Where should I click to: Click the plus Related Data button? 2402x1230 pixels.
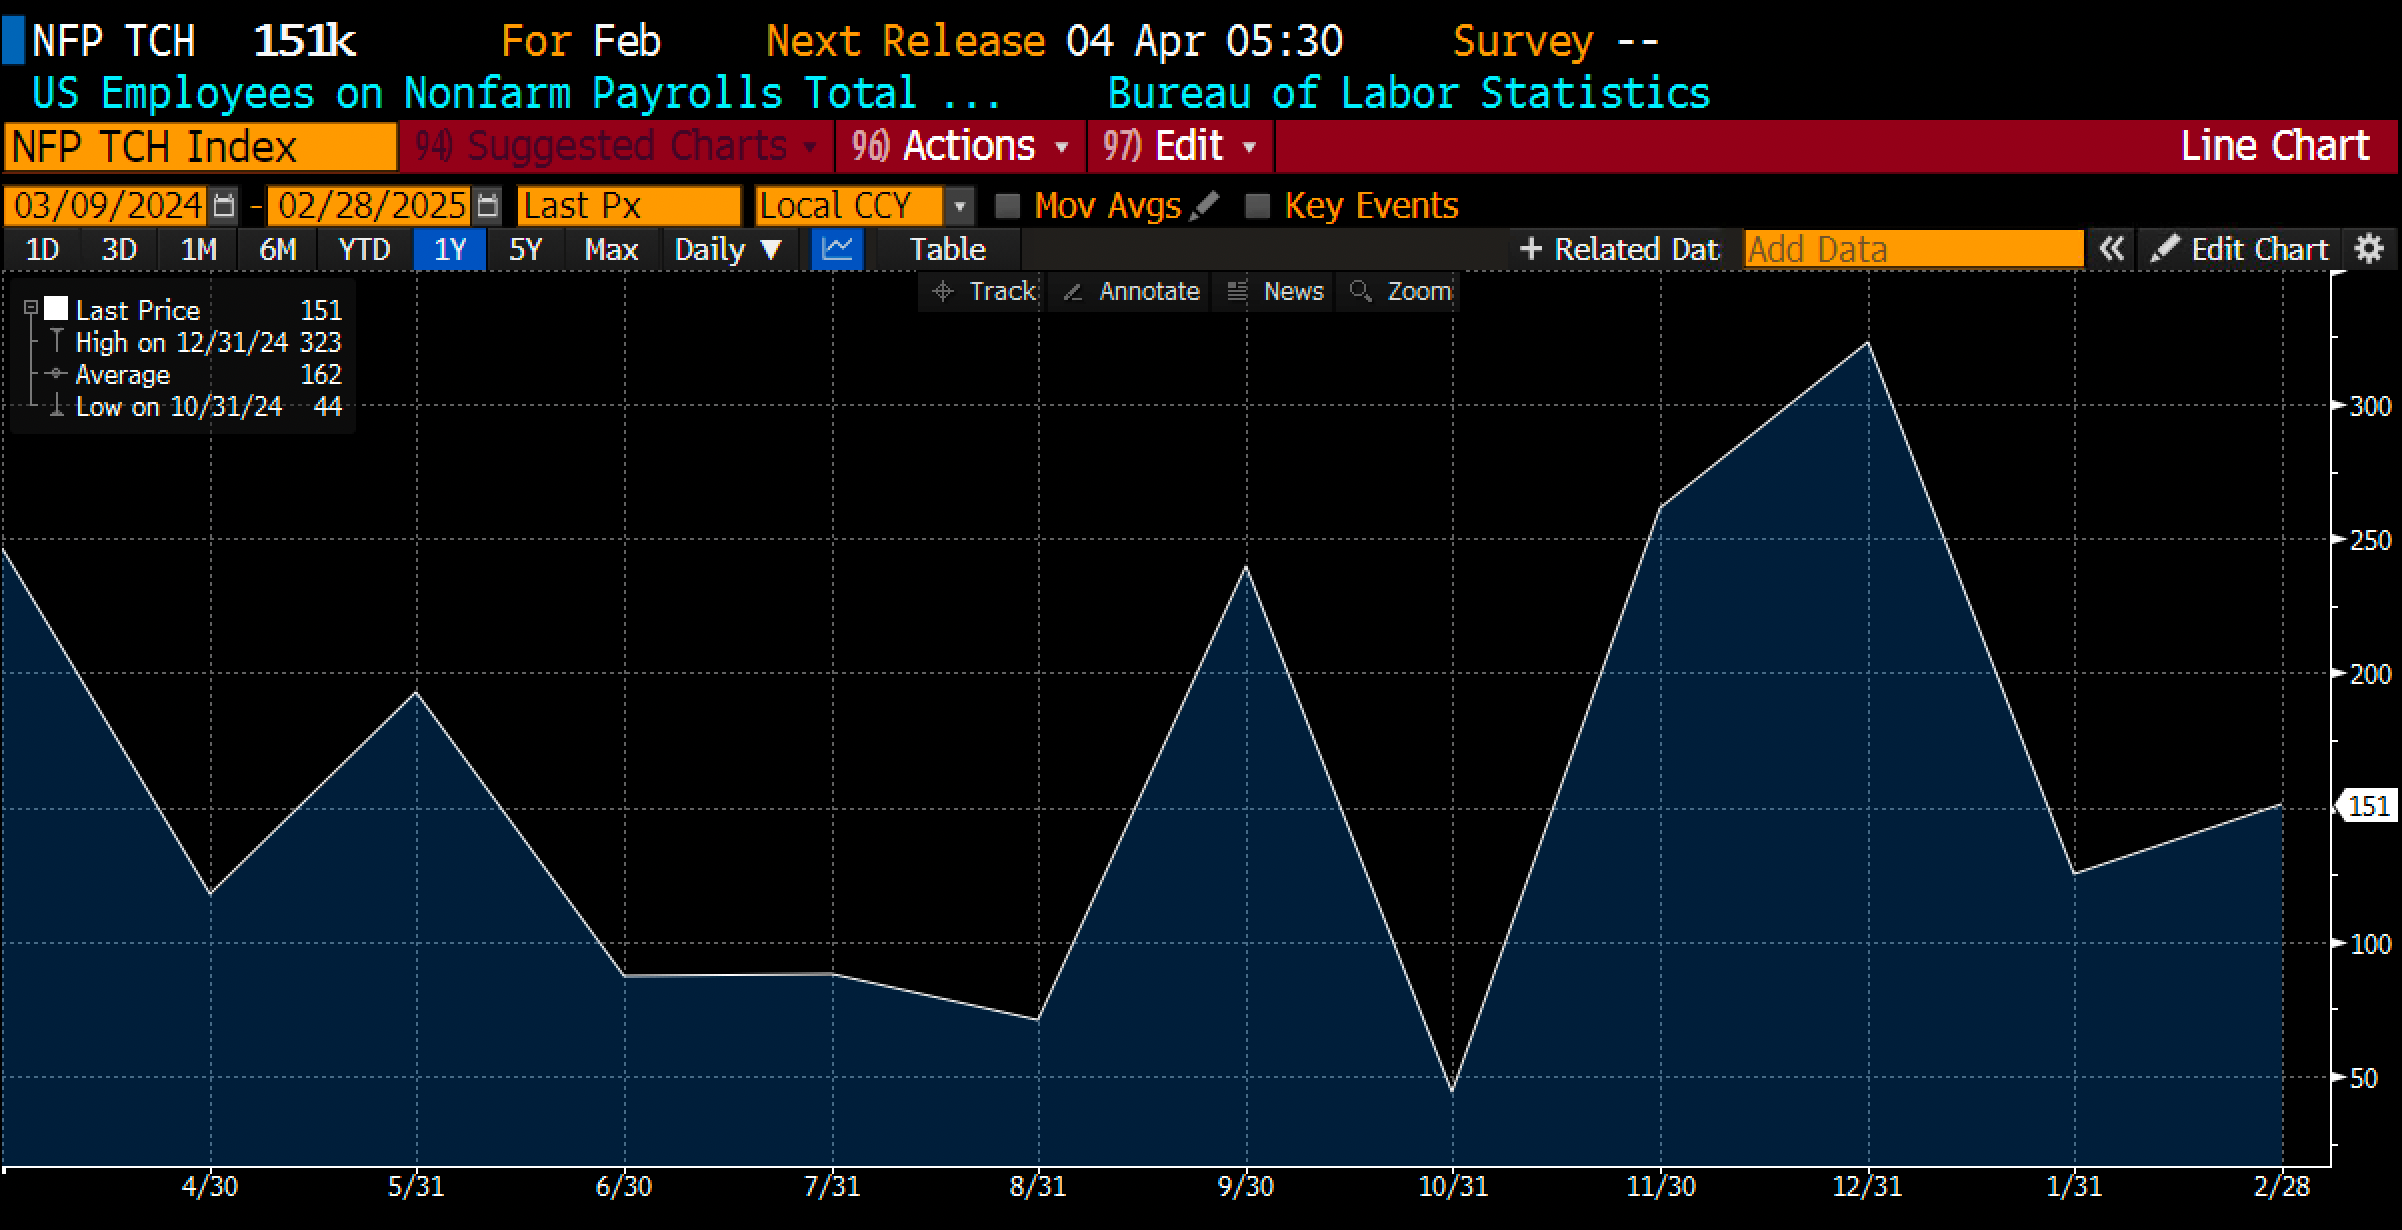(x=1620, y=248)
